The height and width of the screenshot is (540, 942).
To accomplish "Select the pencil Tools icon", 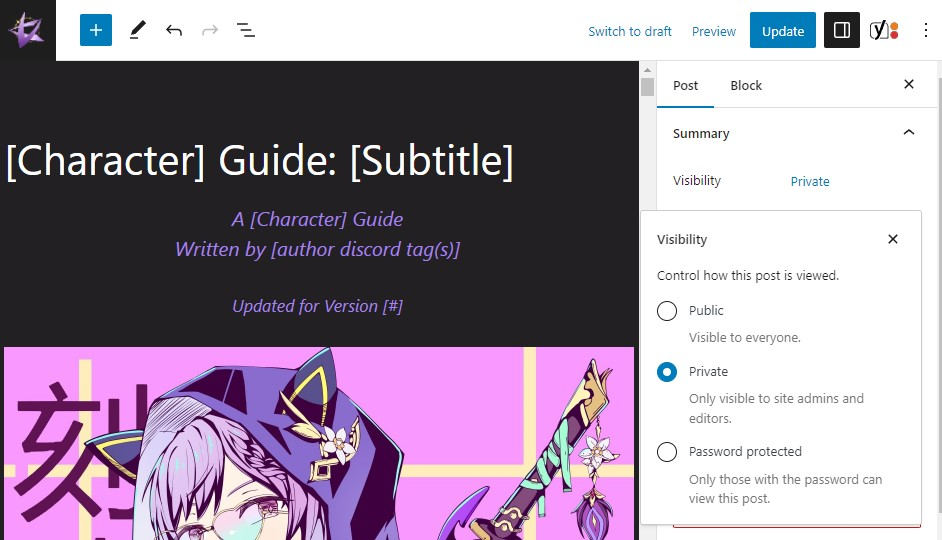I will coord(137,30).
